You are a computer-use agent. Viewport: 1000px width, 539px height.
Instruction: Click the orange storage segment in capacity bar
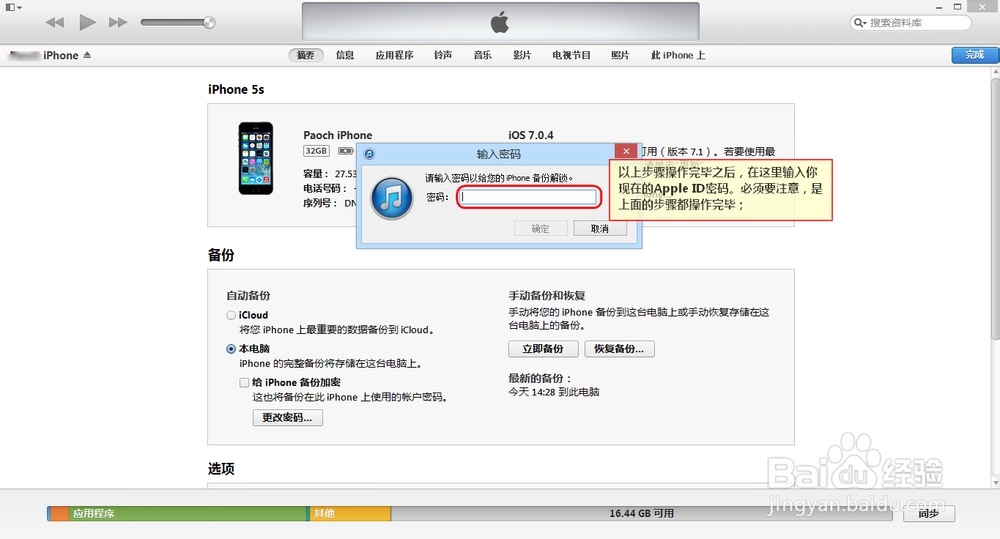(x=59, y=513)
